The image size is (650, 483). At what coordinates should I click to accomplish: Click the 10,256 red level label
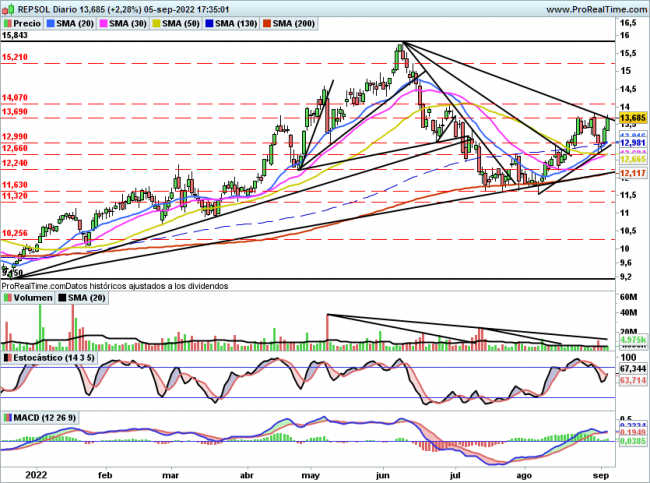(x=15, y=233)
